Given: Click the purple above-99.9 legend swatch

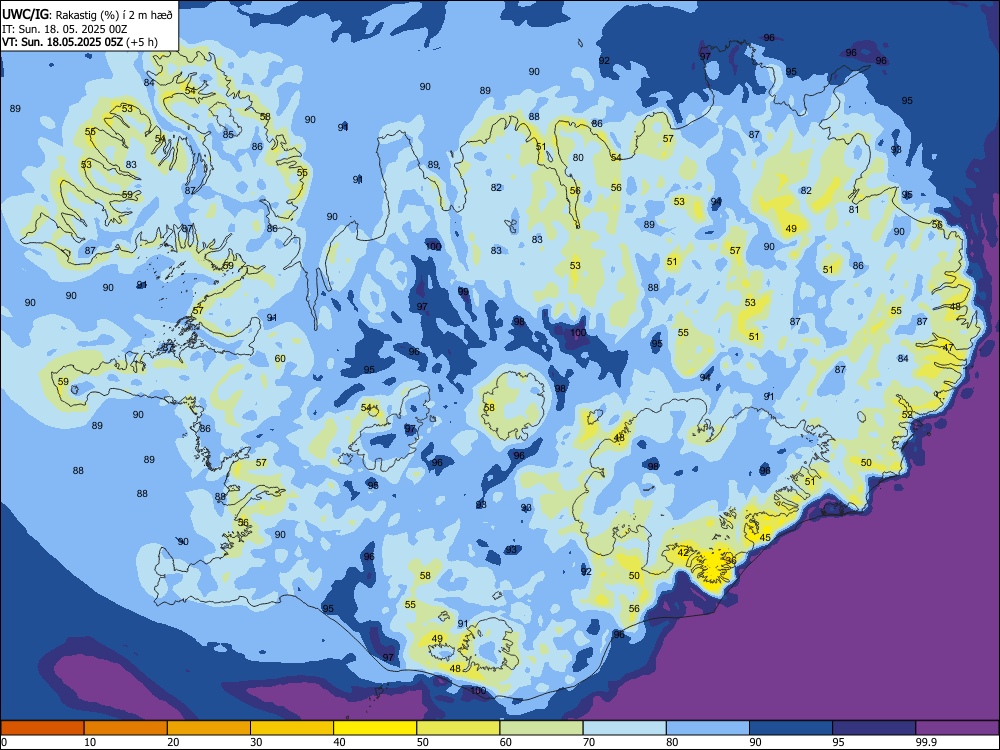Looking at the screenshot, I should (x=957, y=728).
